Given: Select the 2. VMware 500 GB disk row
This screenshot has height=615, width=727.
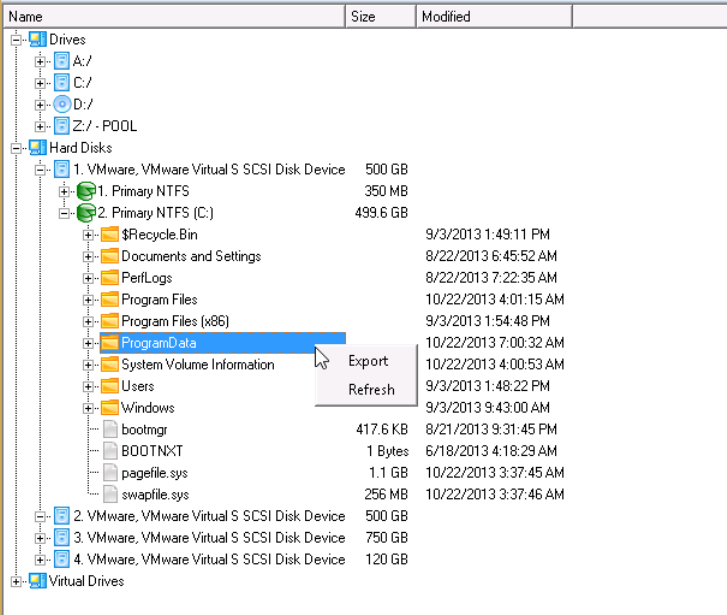Looking at the screenshot, I should pyautogui.click(x=209, y=516).
